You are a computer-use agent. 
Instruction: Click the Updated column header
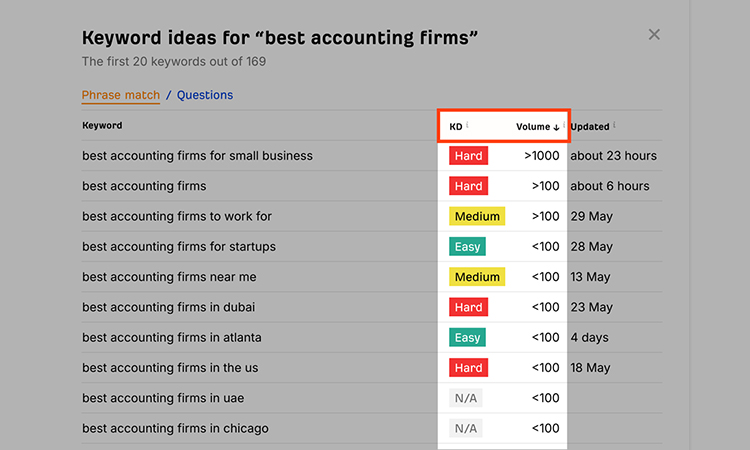589,127
